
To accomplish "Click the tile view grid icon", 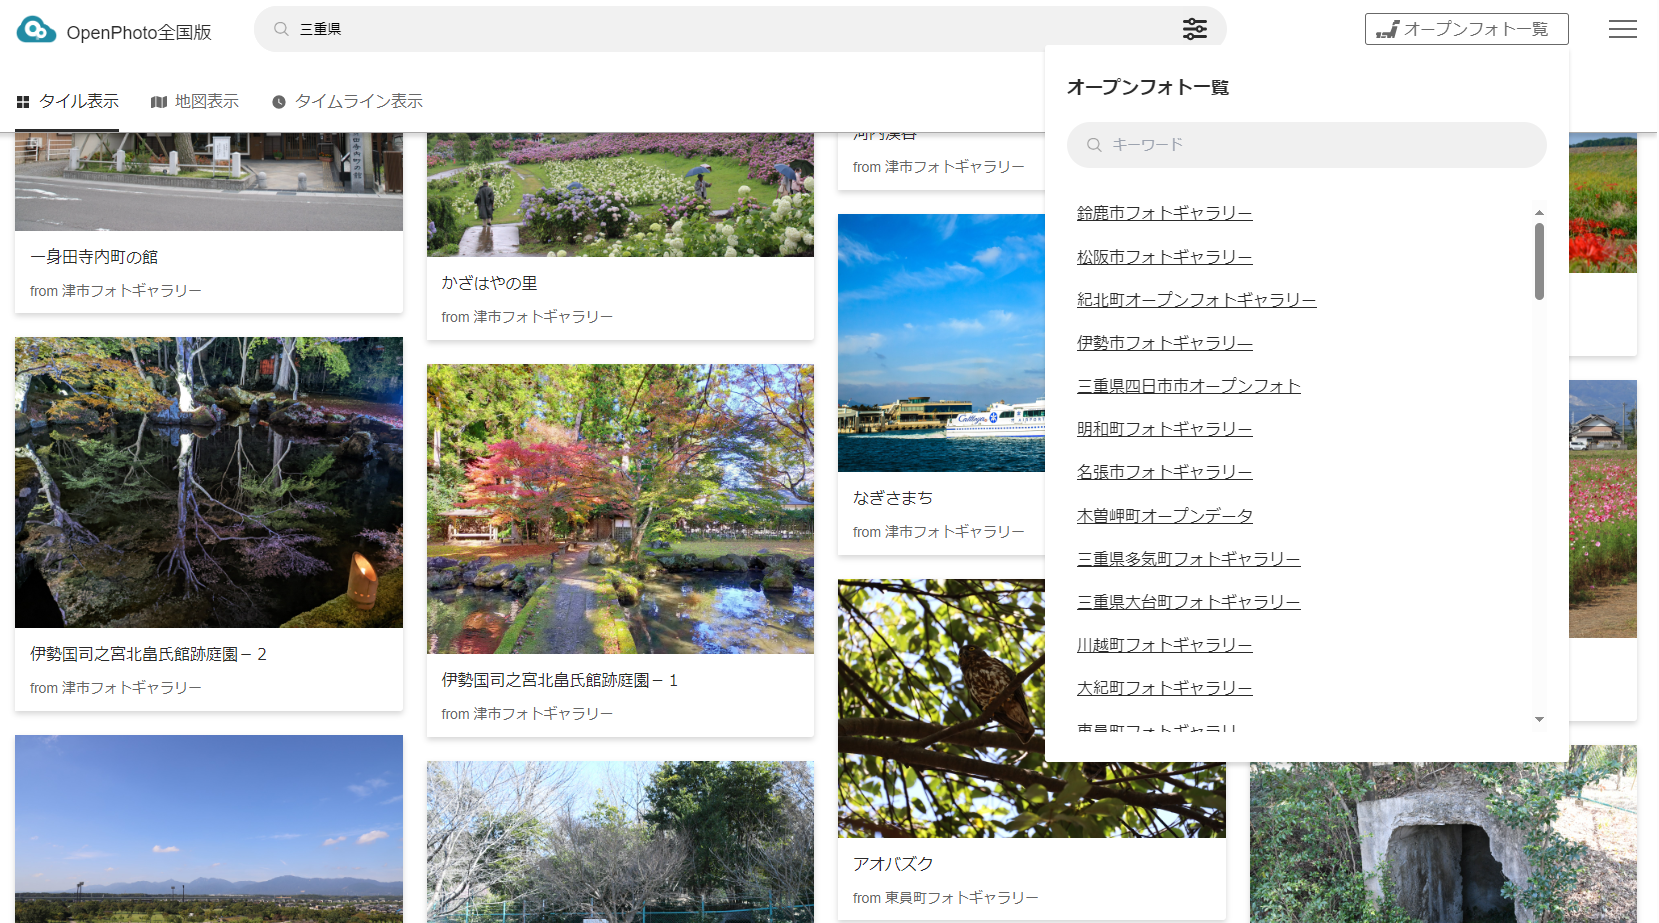I will pos(23,102).
